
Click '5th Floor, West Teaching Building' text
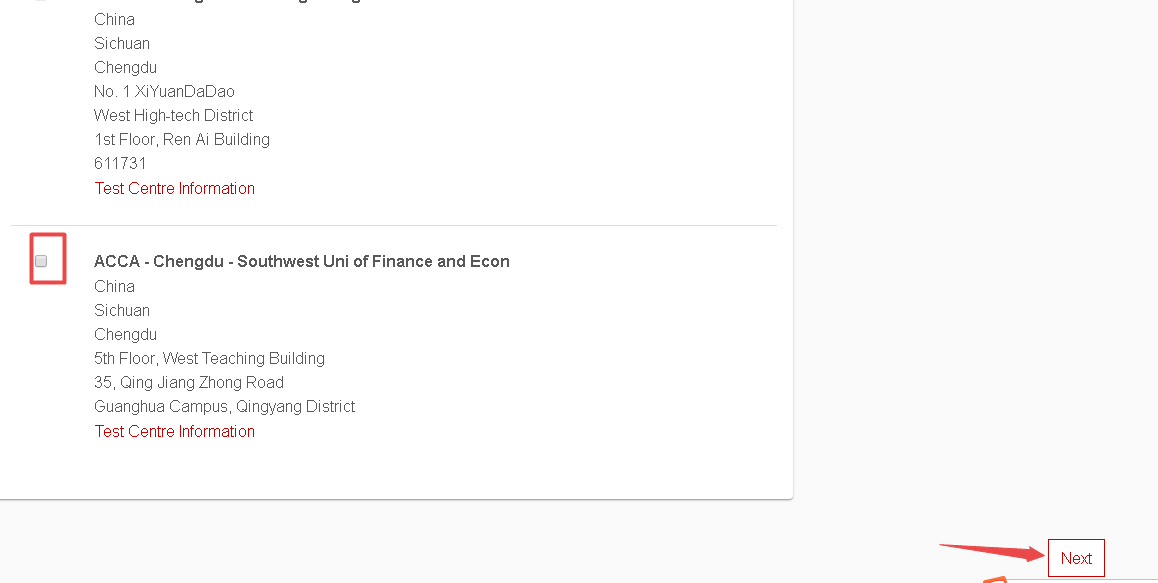(x=209, y=358)
